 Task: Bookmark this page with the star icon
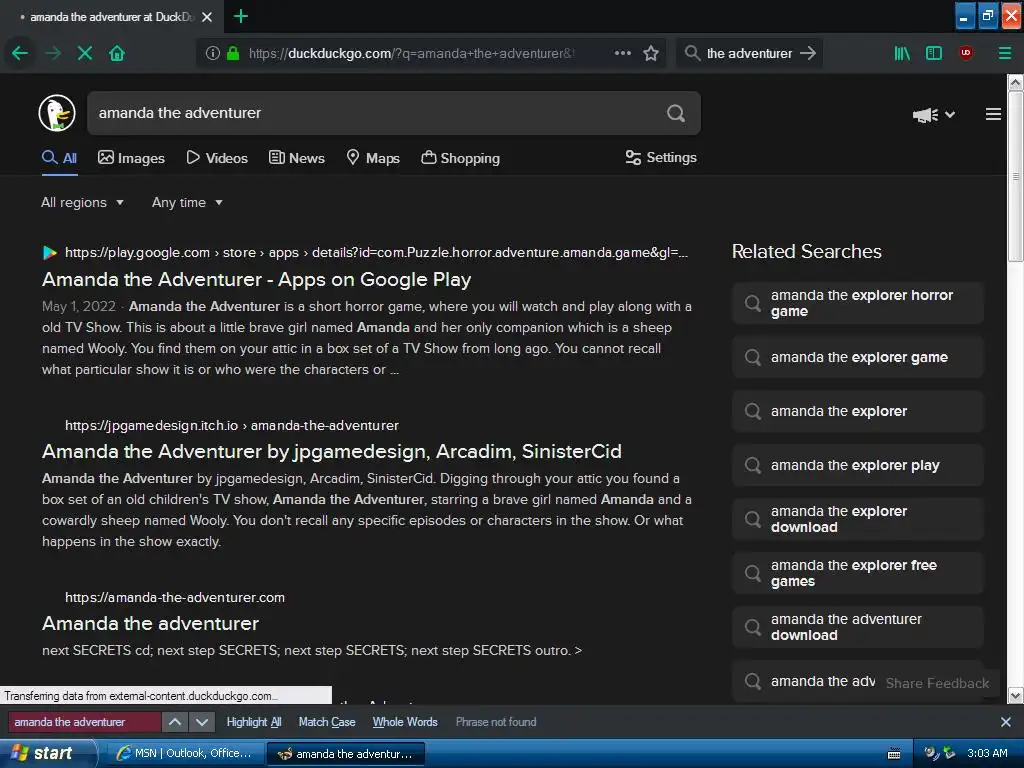[x=650, y=53]
